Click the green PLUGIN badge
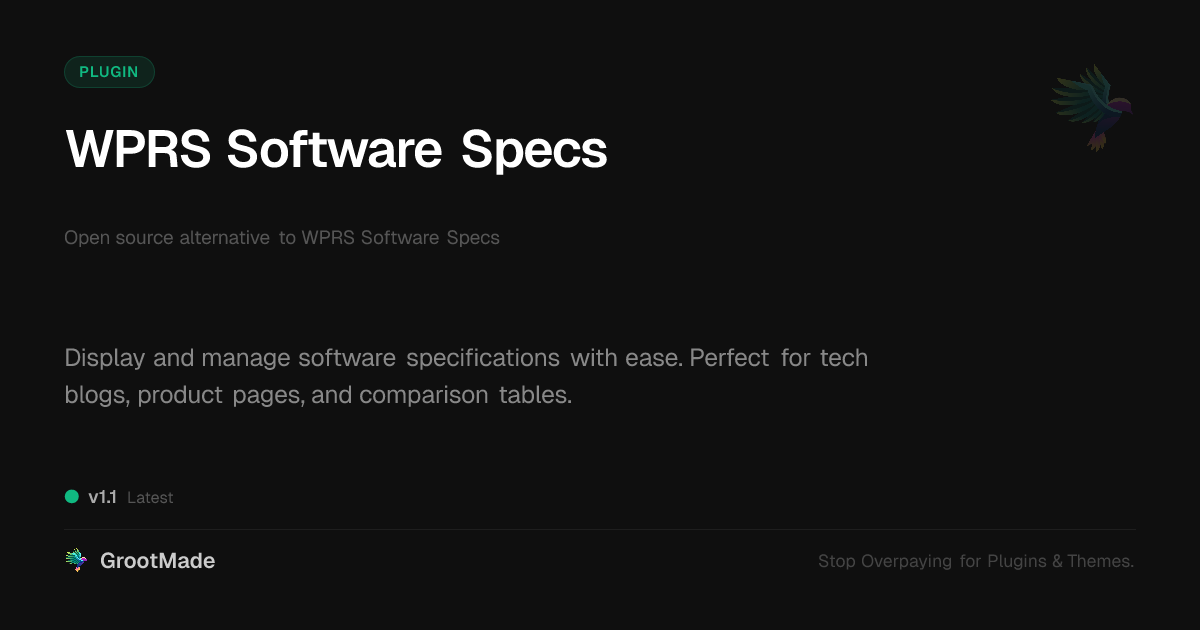The image size is (1200, 630). pos(109,72)
